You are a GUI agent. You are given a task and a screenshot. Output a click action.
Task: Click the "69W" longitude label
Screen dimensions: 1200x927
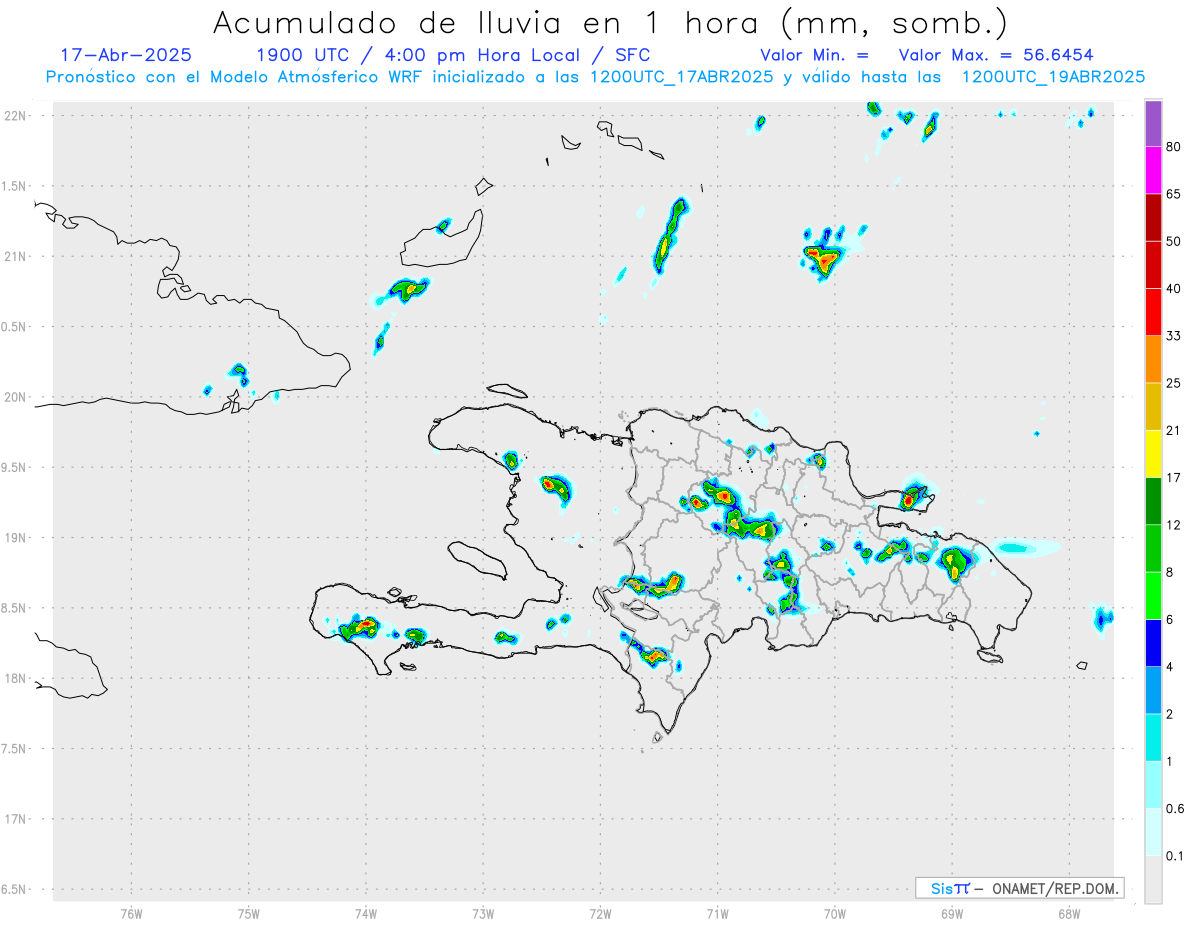952,912
